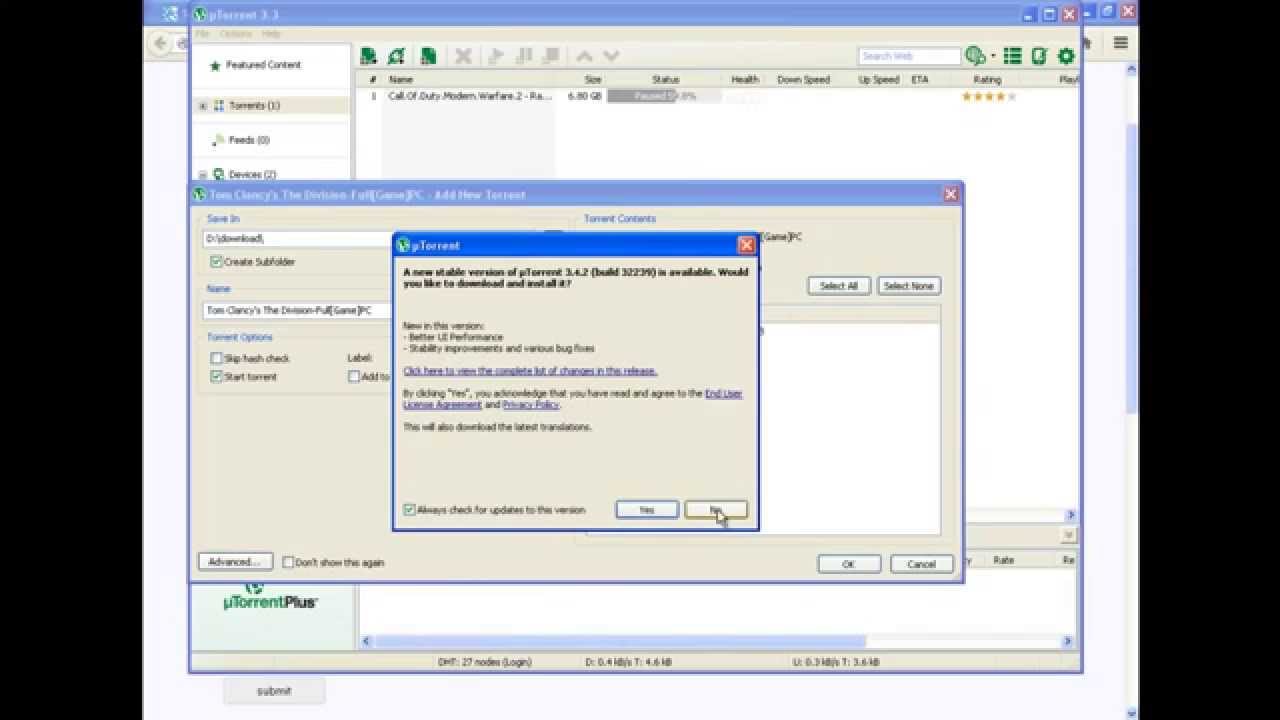Click Cancel in Add New Torrent dialog

pyautogui.click(x=922, y=564)
